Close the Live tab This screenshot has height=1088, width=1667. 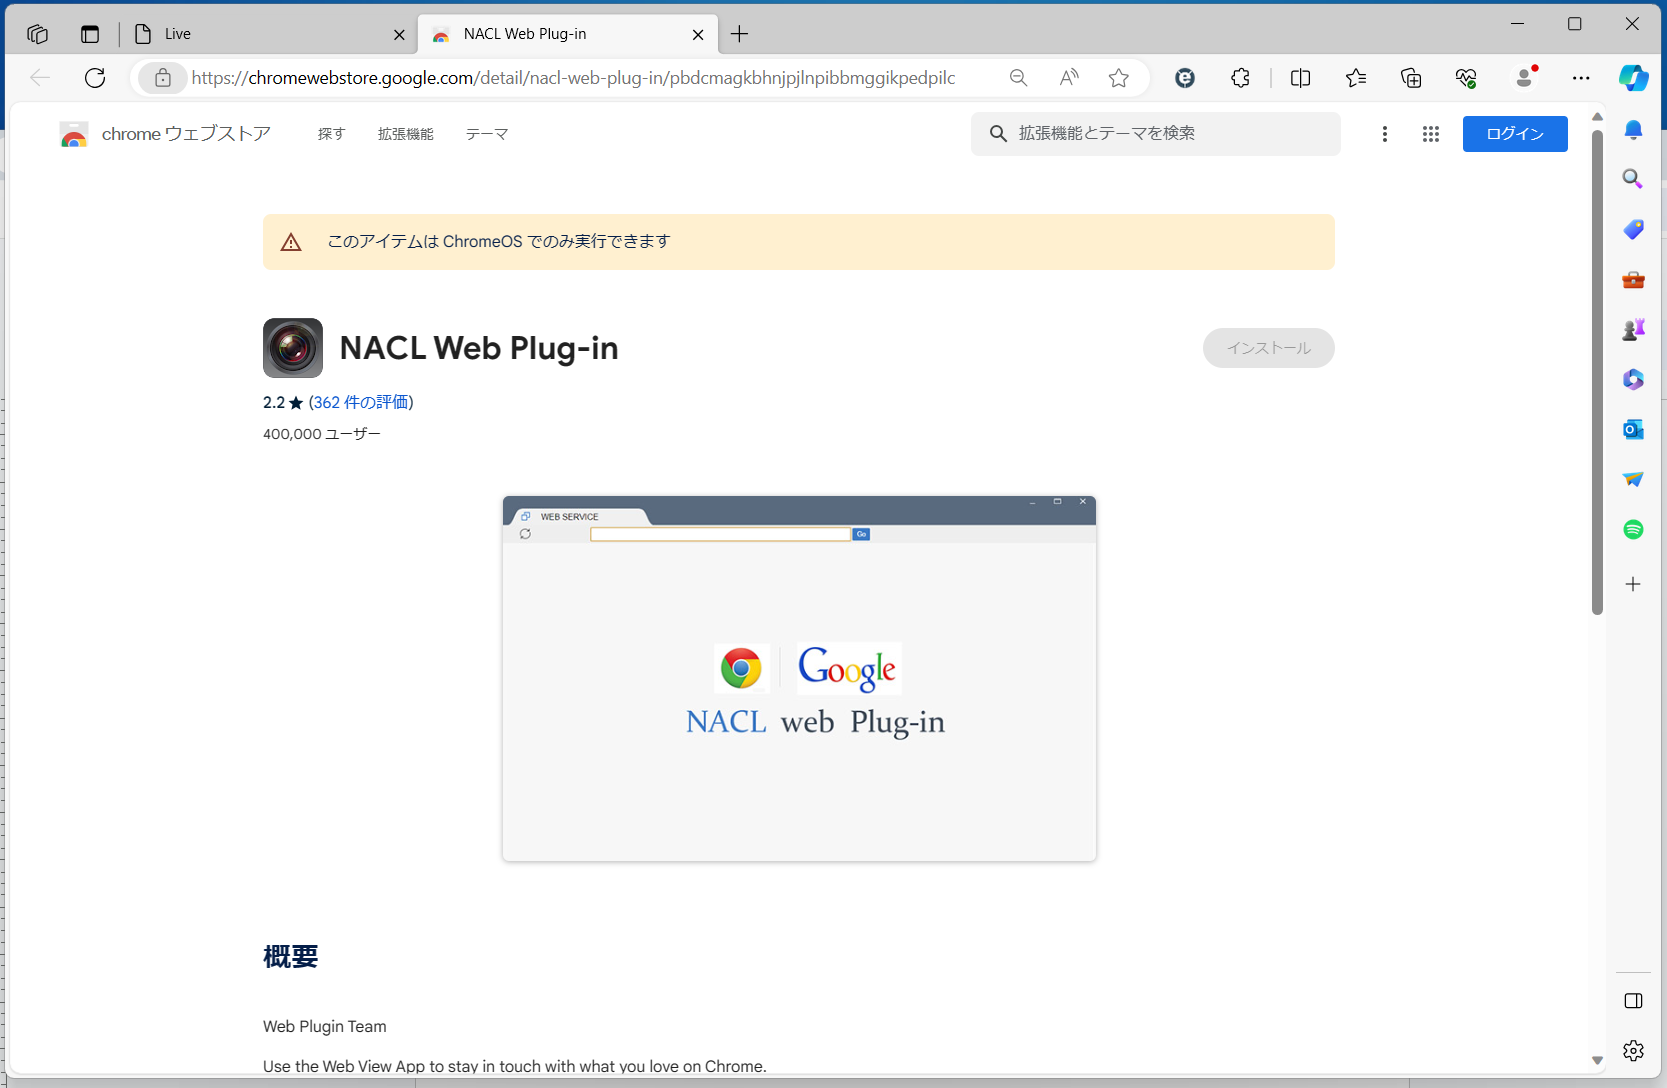point(399,34)
